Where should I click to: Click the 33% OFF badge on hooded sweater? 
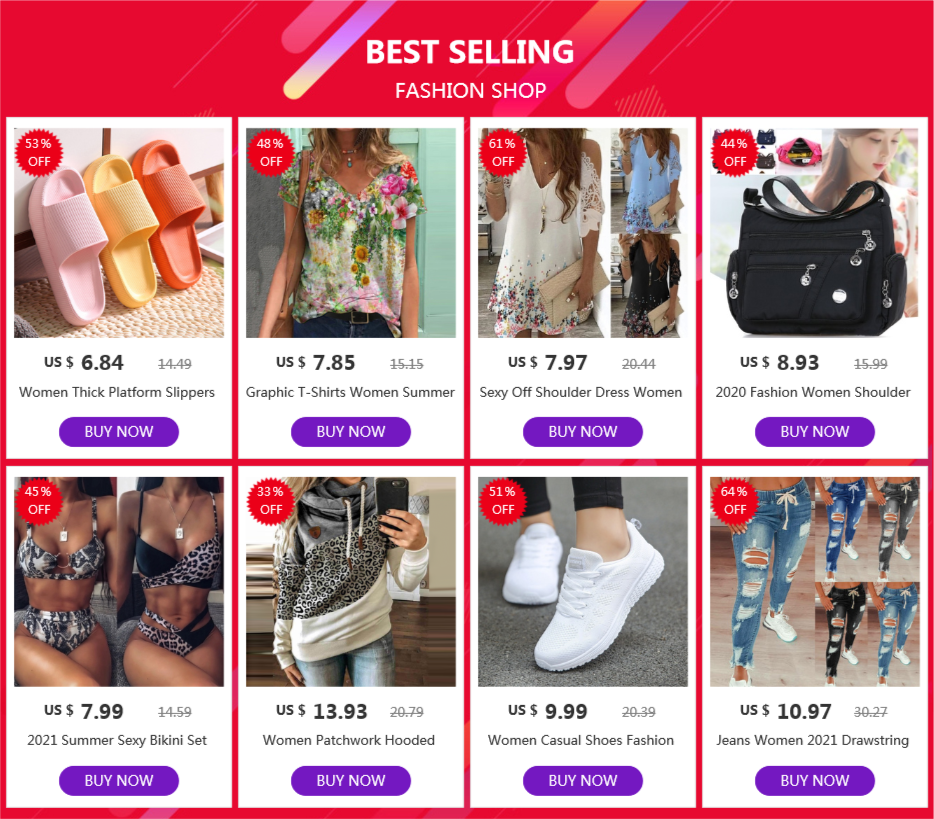[270, 500]
